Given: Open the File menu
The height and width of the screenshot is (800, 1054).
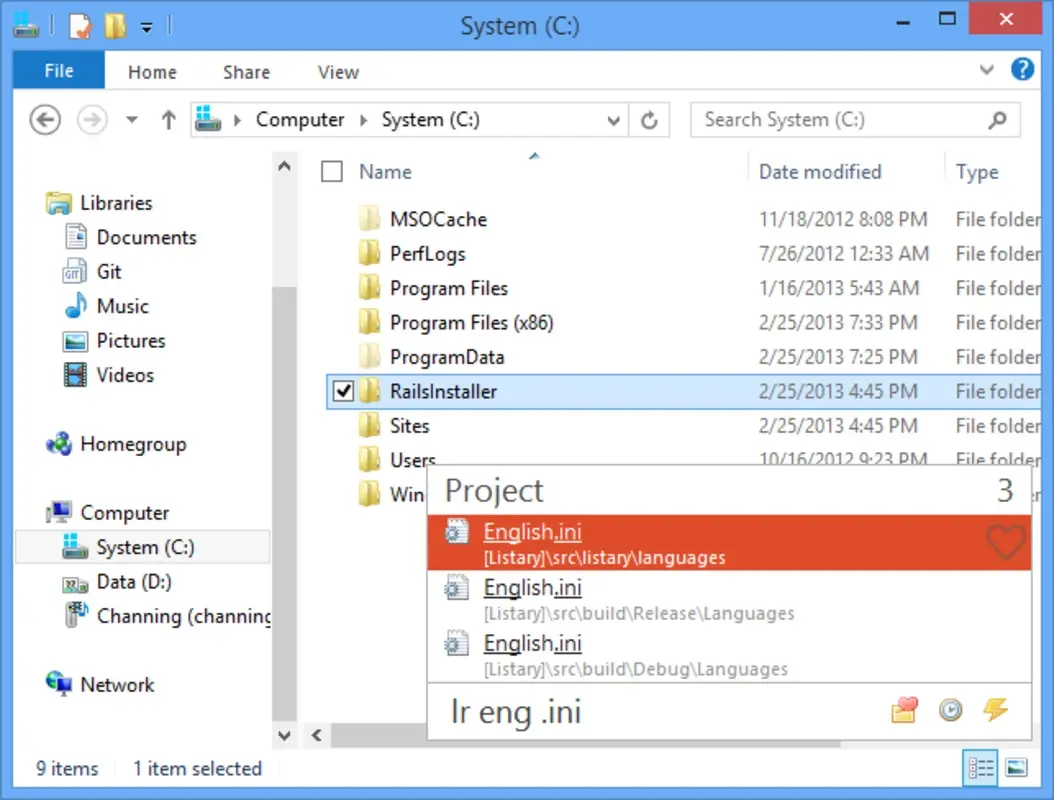Looking at the screenshot, I should tap(57, 71).
